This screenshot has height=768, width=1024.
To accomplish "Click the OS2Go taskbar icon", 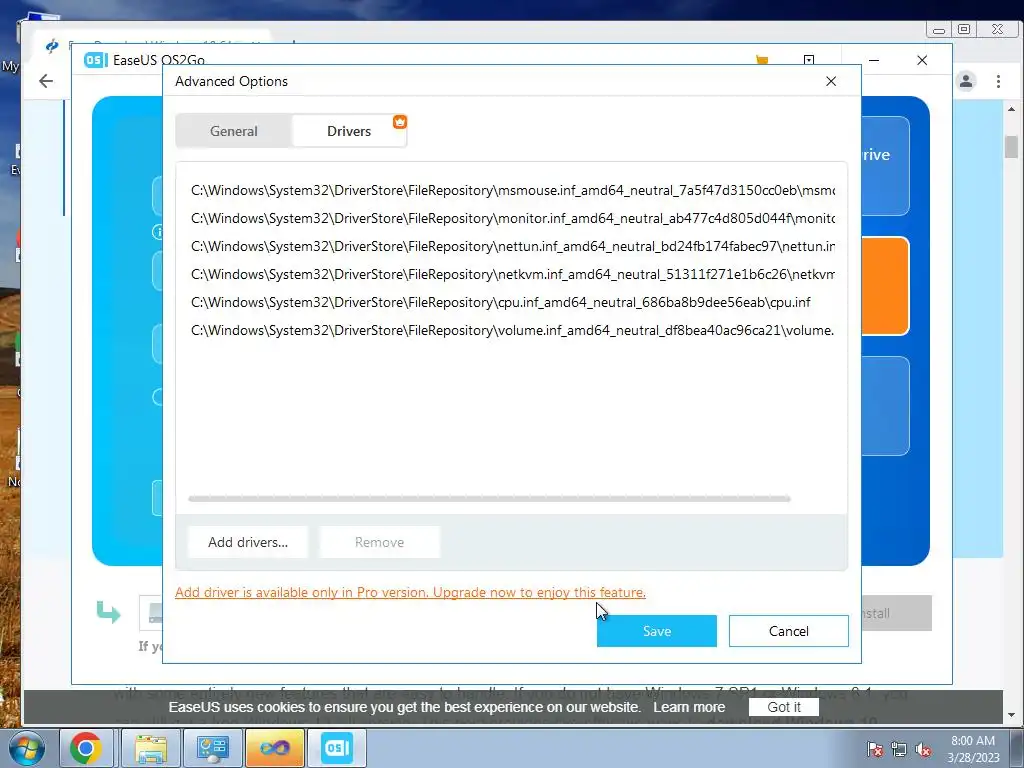I will coord(336,748).
